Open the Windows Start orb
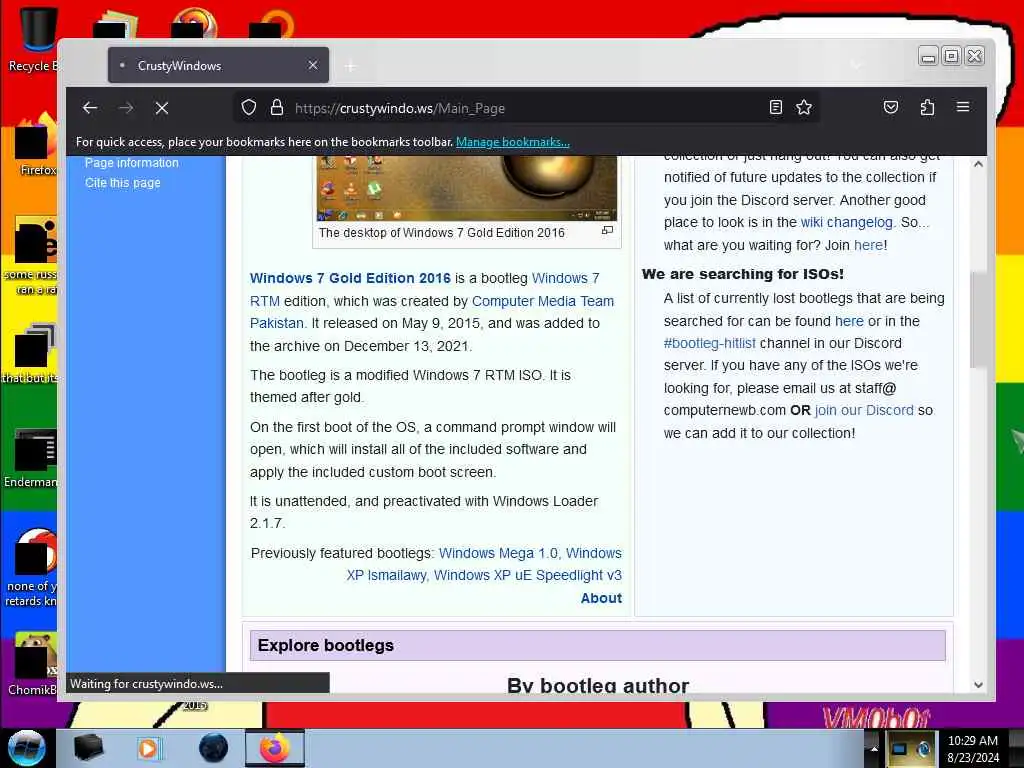 point(26,748)
